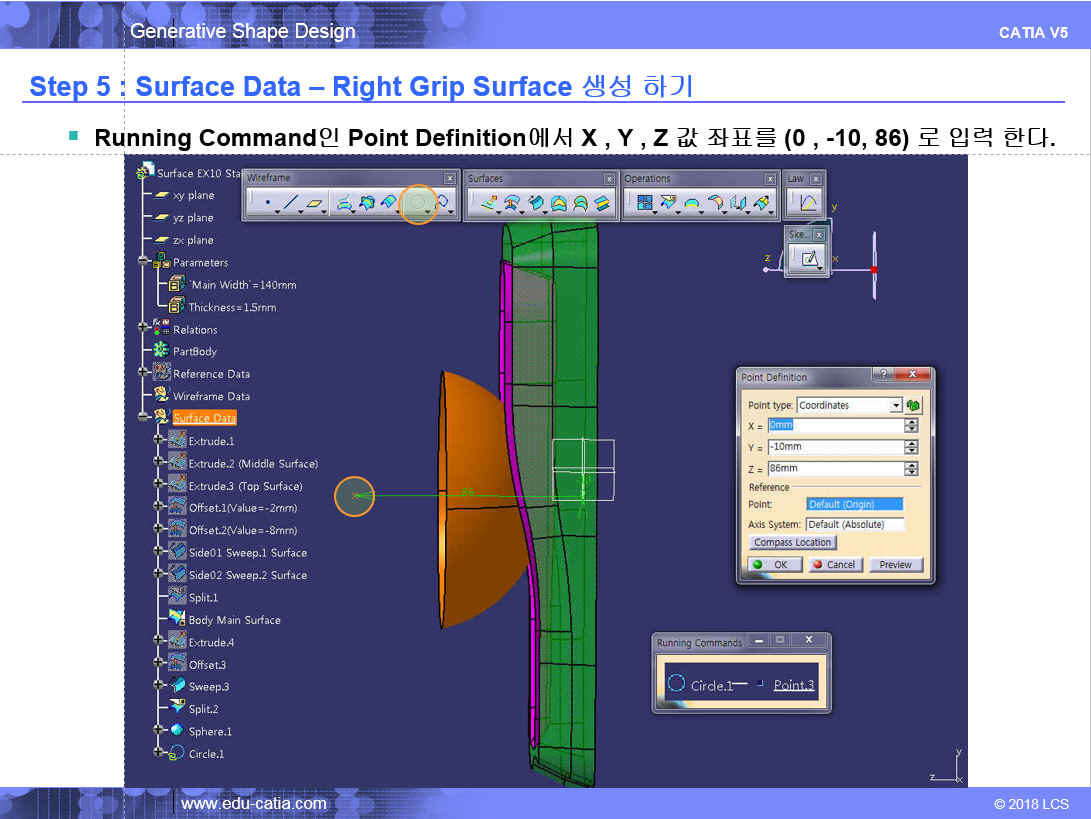The width and height of the screenshot is (1091, 819).
Task: Click OK in Point Definition dialog
Action: (x=772, y=564)
